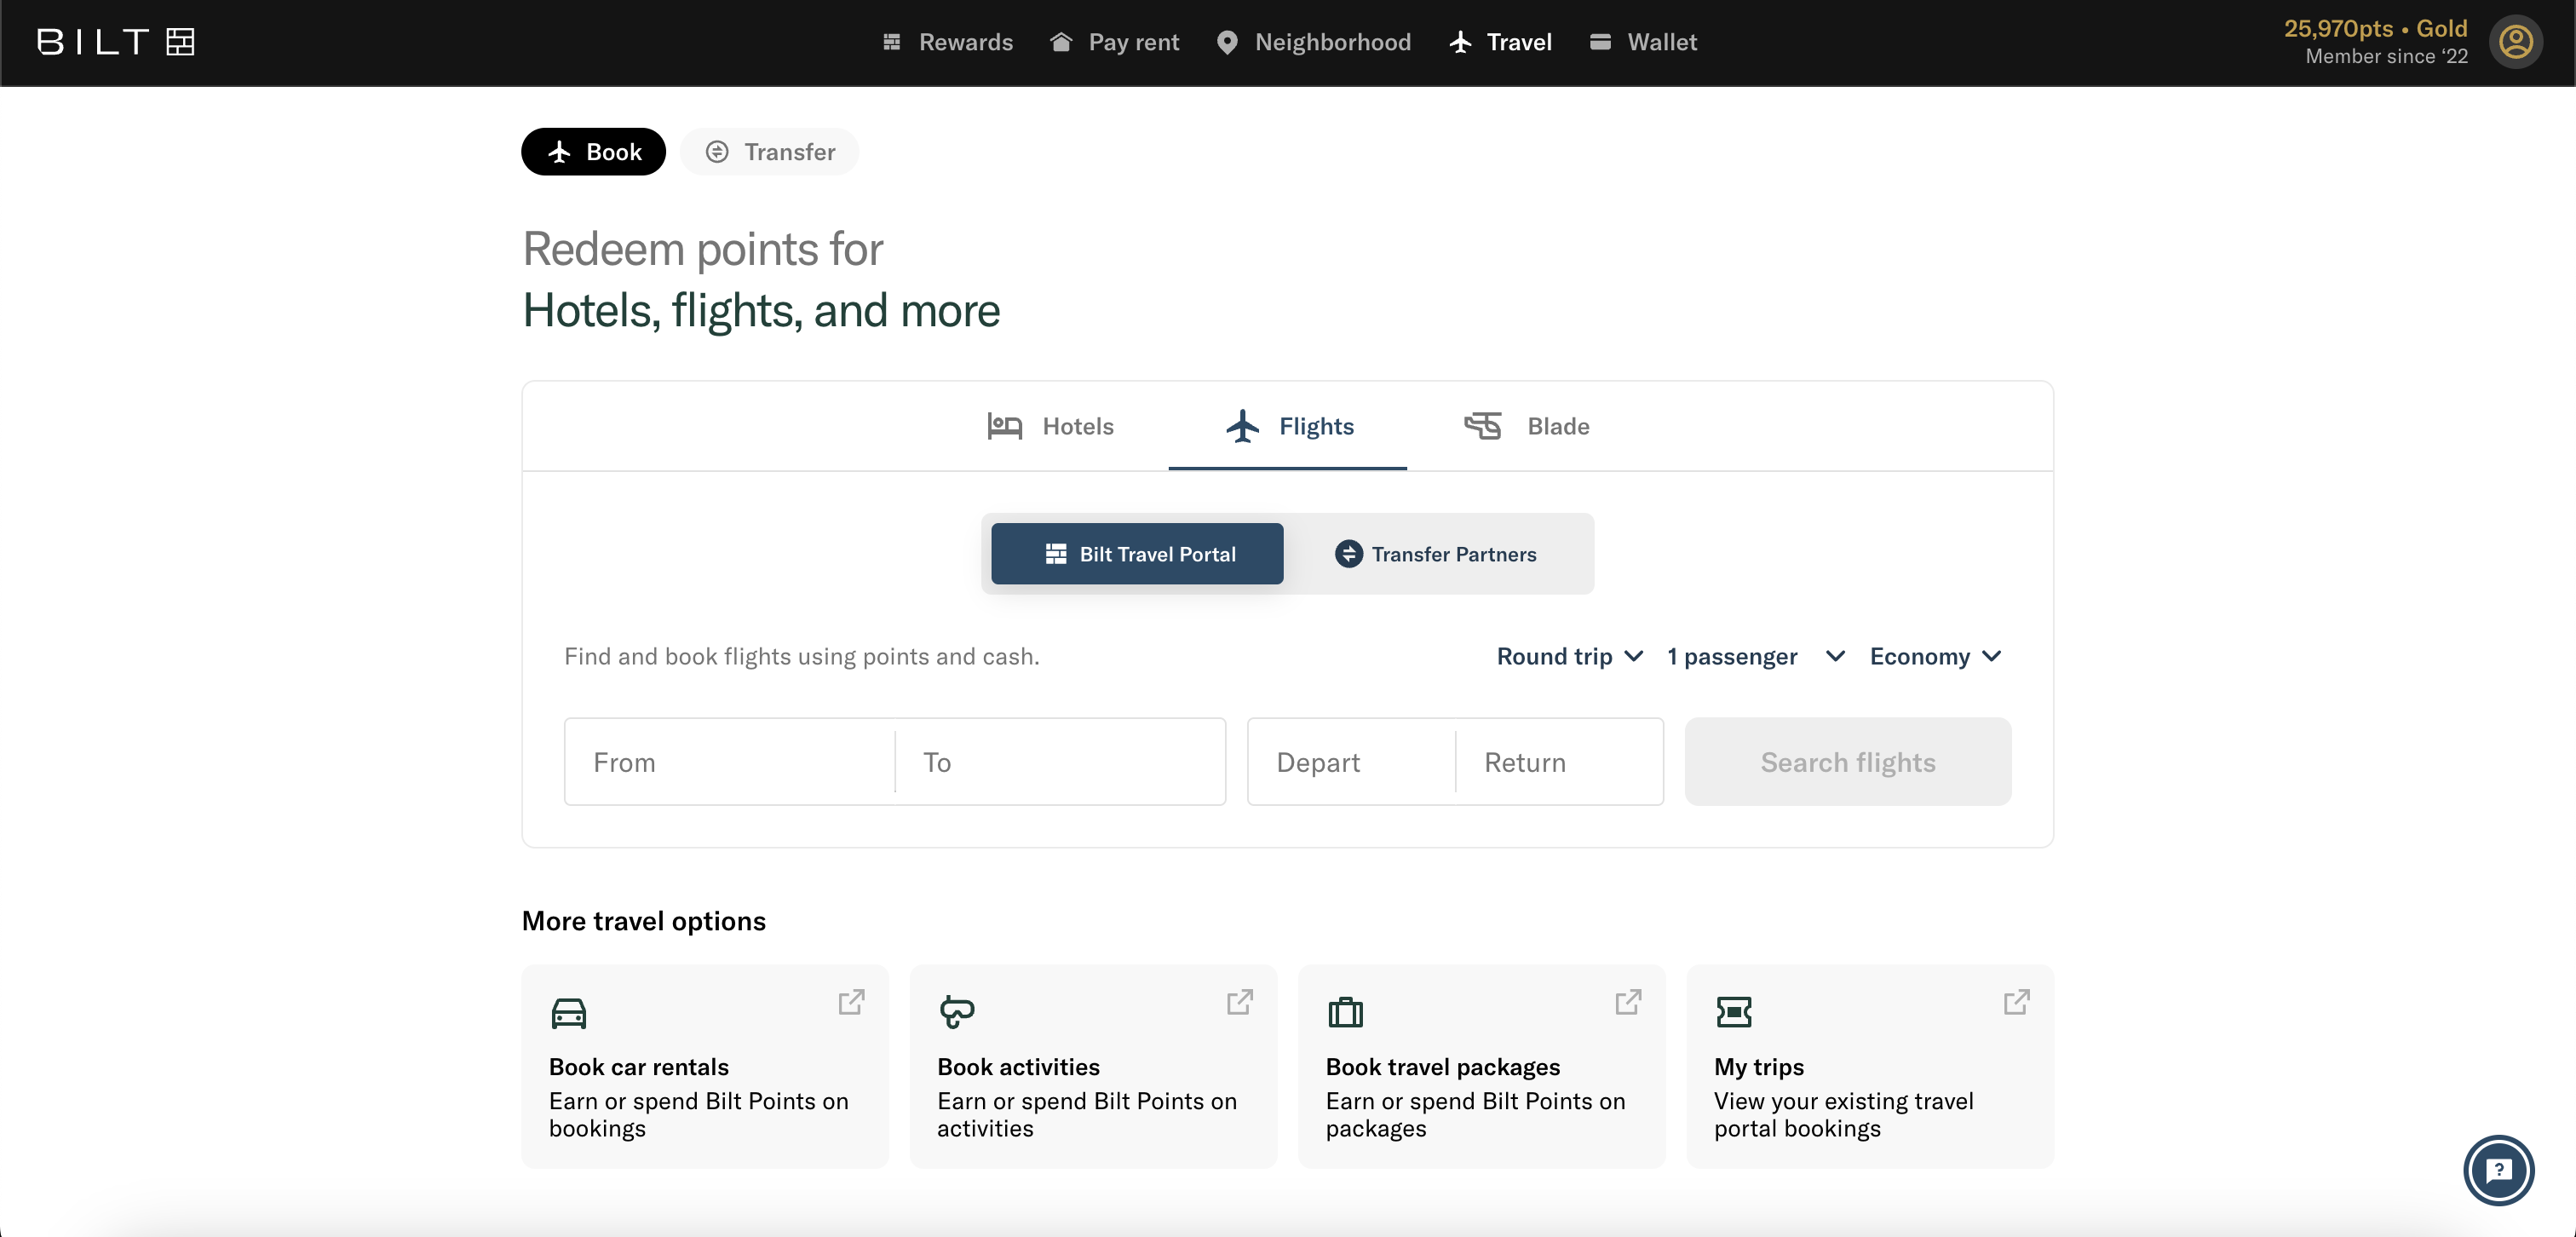Image resolution: width=2576 pixels, height=1237 pixels.
Task: Click the card icon beside Wallet
Action: click(1600, 42)
